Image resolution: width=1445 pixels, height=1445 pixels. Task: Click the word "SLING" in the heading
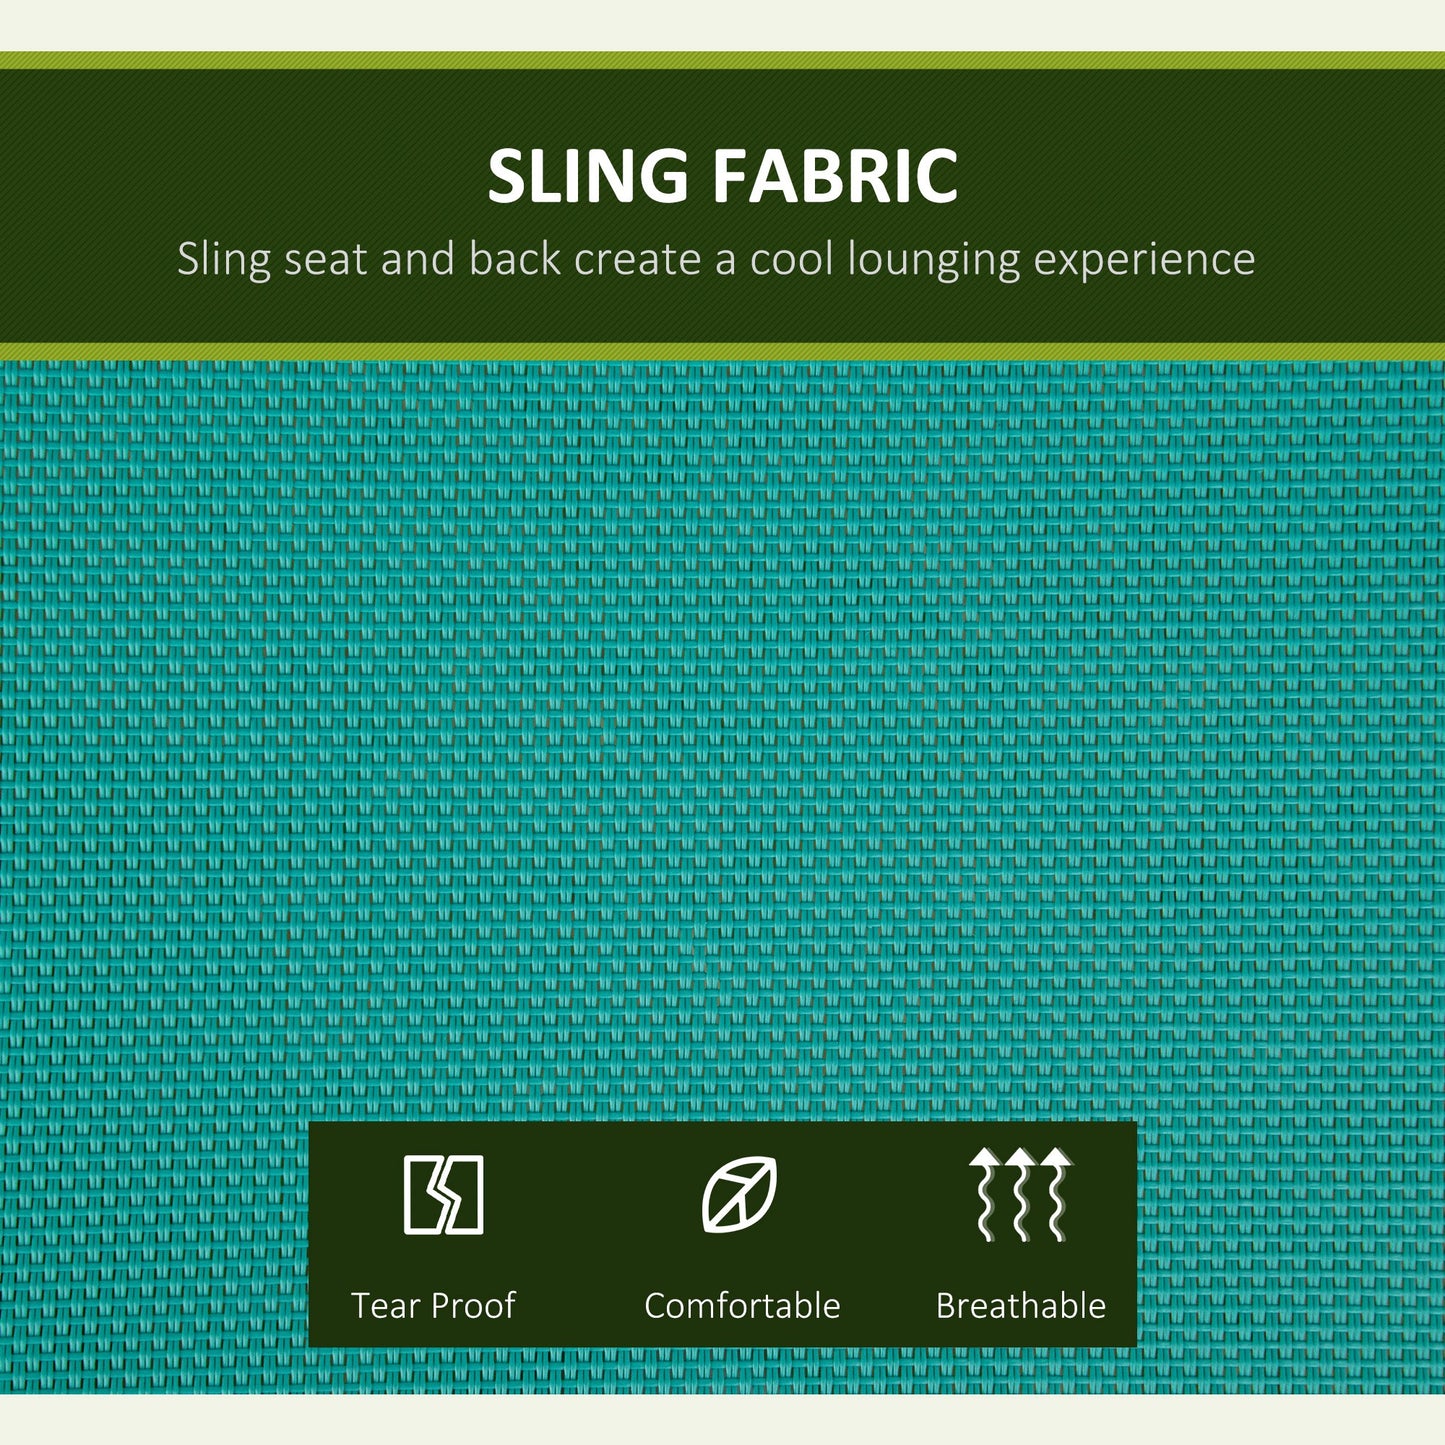tap(588, 177)
